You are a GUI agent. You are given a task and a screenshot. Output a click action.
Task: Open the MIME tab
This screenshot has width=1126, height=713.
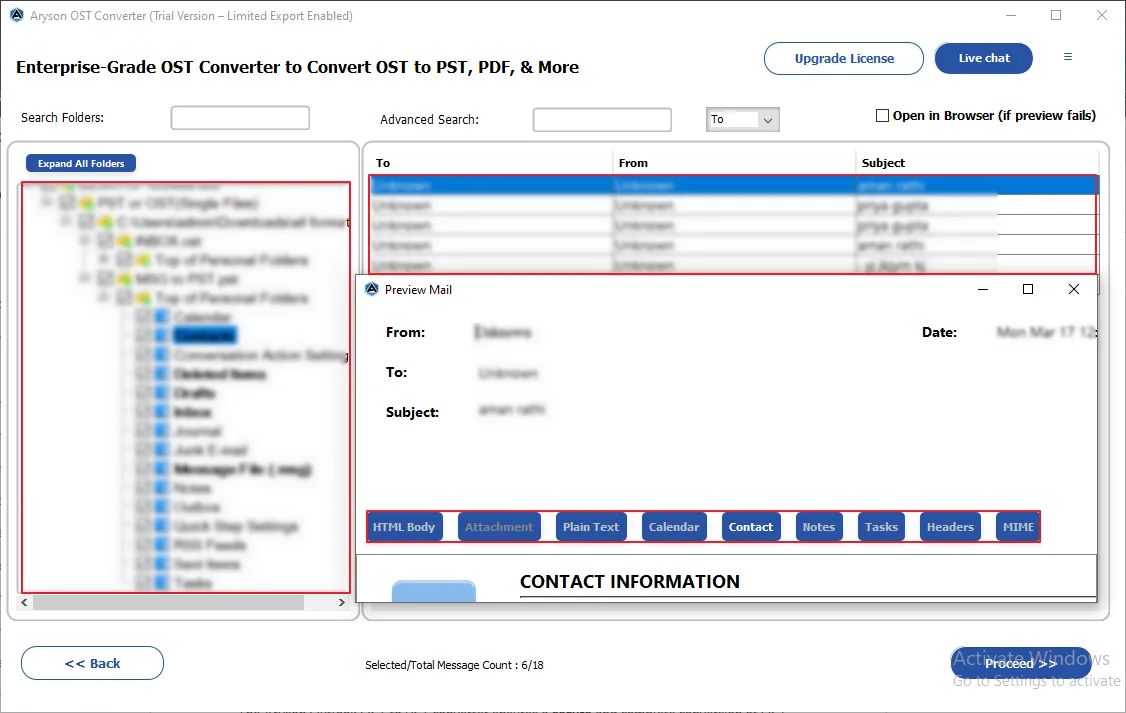1018,527
